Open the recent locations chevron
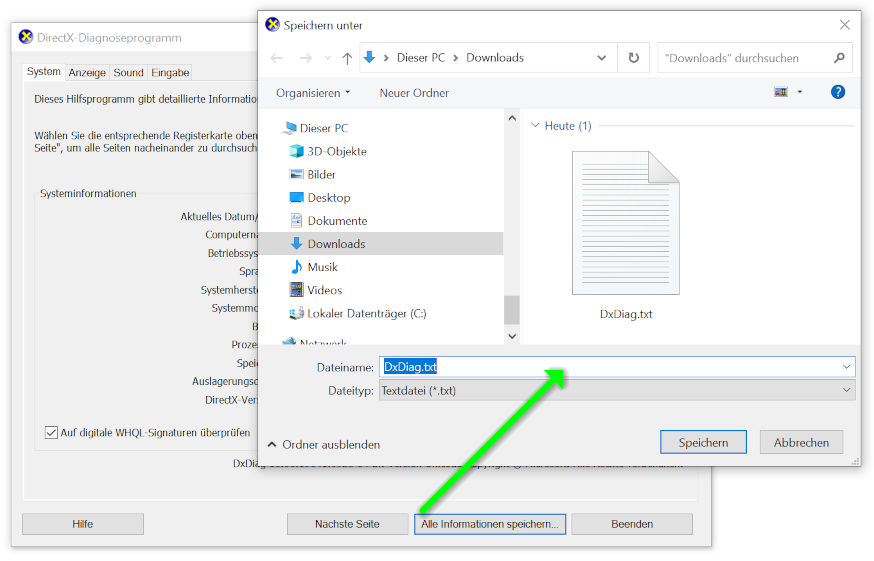The height and width of the screenshot is (561, 874). [328, 58]
